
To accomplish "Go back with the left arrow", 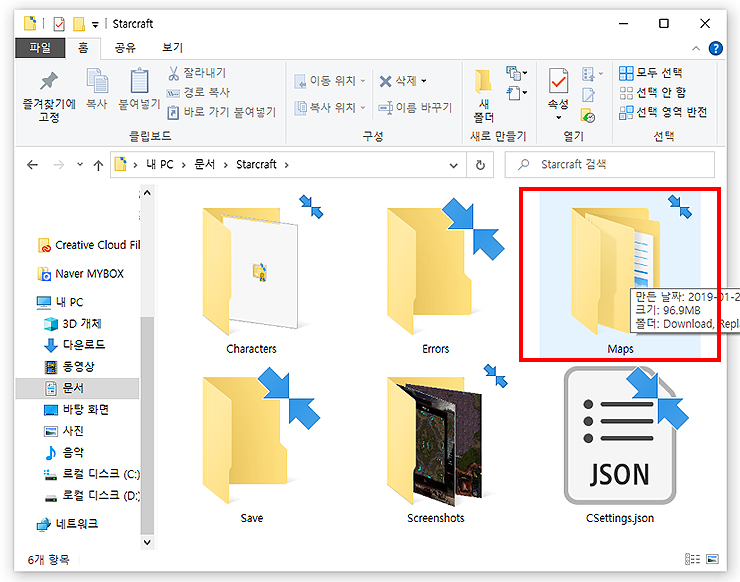I will tap(32, 165).
